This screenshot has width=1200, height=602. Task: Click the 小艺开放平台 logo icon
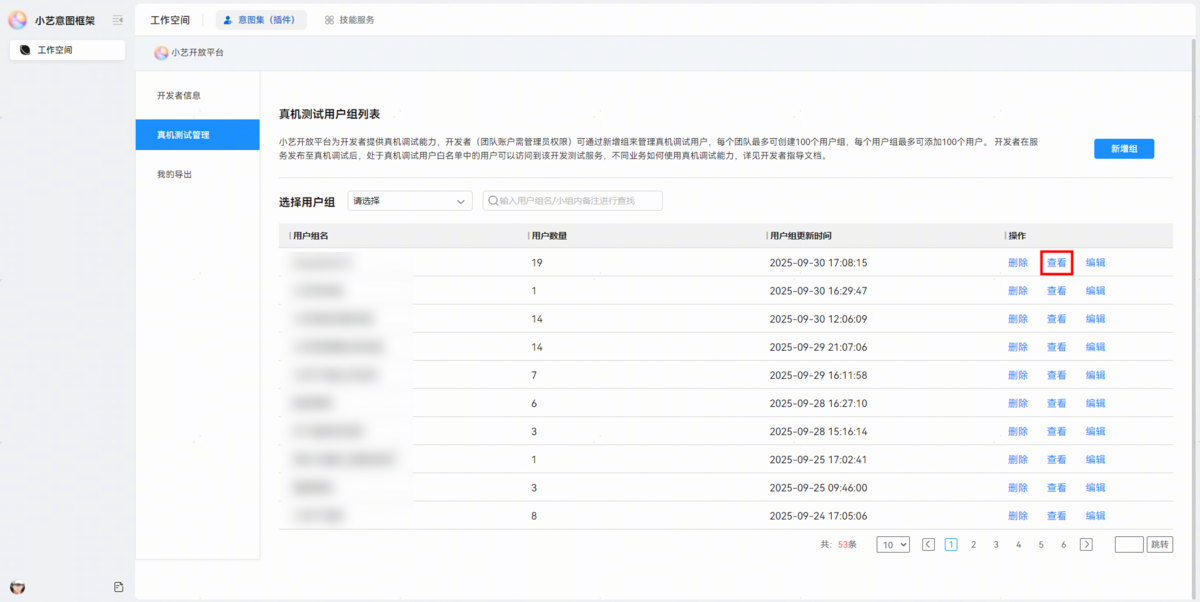[x=161, y=53]
